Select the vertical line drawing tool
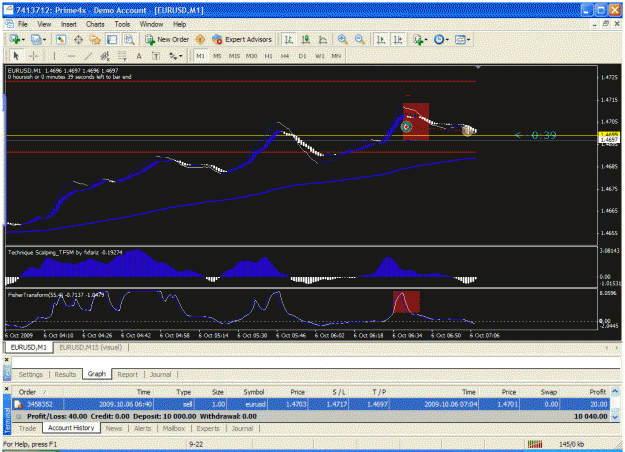This screenshot has height=452, width=625. [x=54, y=56]
